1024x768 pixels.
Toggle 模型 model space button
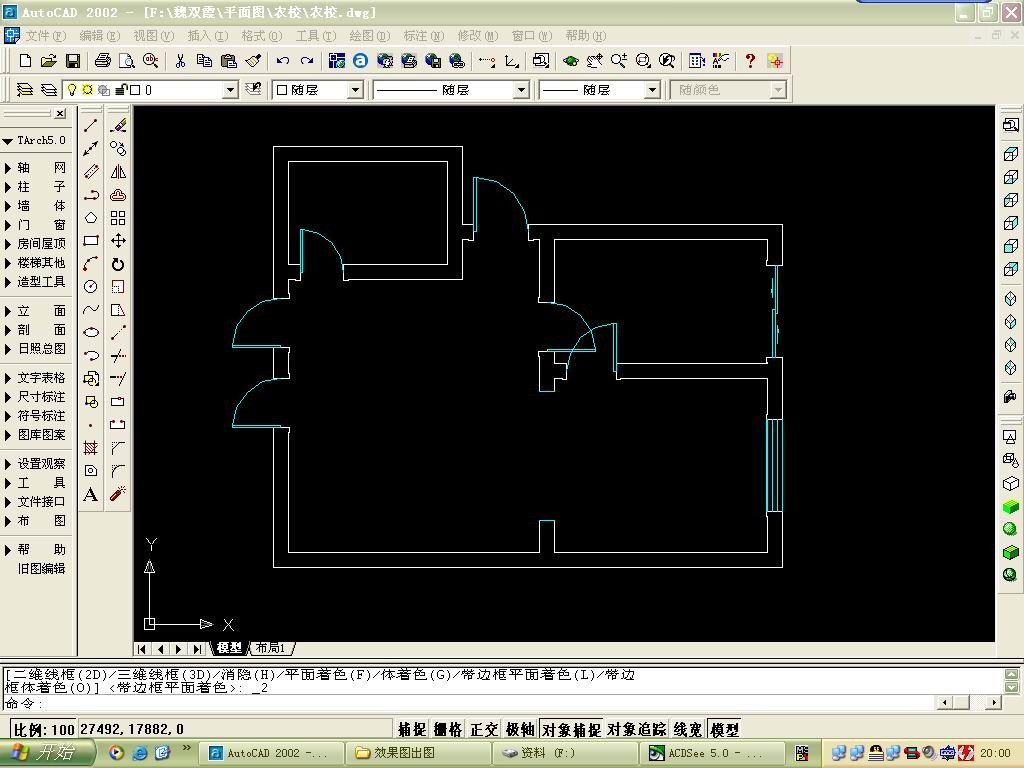tap(724, 729)
